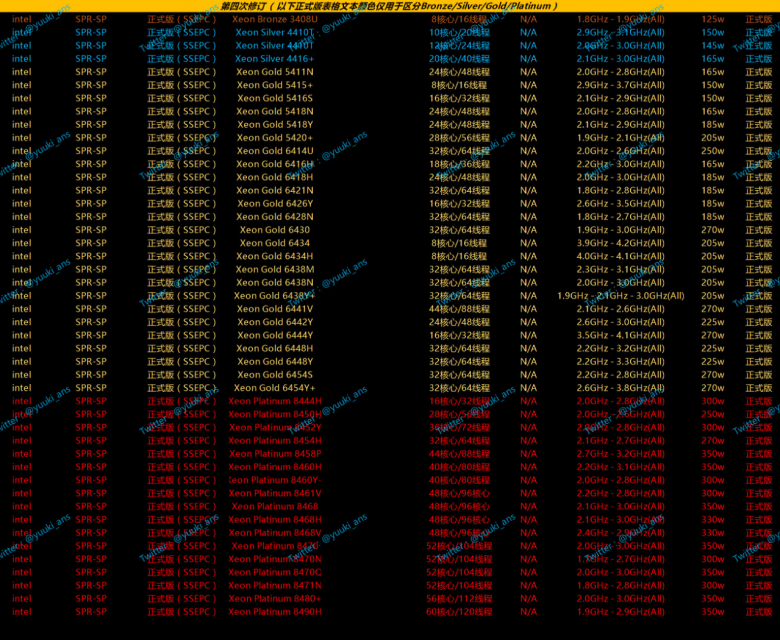Click the Xeon Gold 5411N entry

point(275,72)
